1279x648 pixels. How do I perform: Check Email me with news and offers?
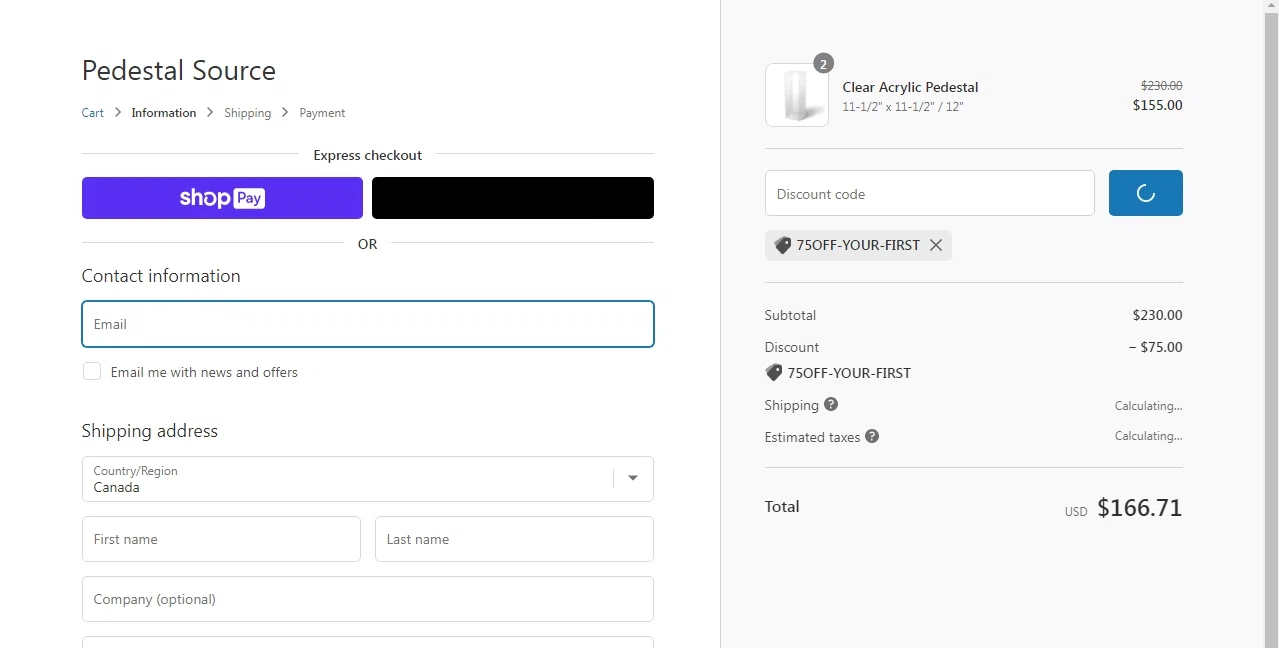92,371
